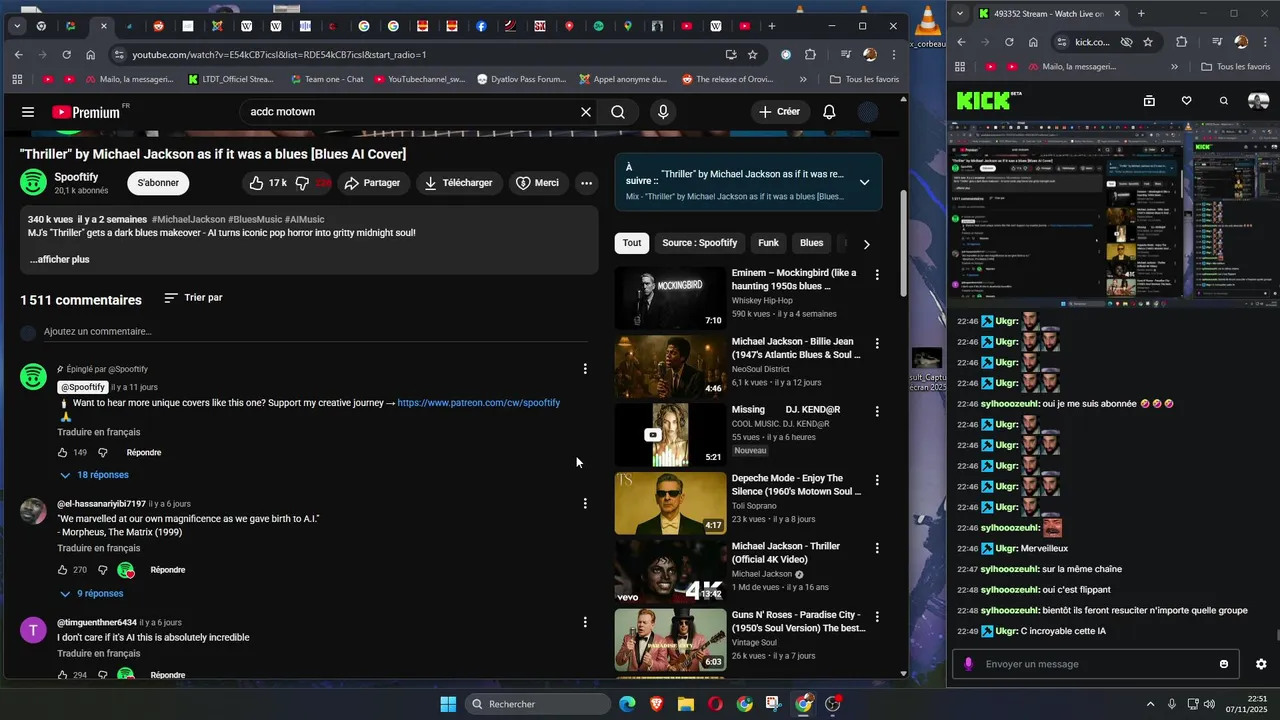1280x720 pixels.
Task: Open the Créer create button
Action: tap(779, 112)
